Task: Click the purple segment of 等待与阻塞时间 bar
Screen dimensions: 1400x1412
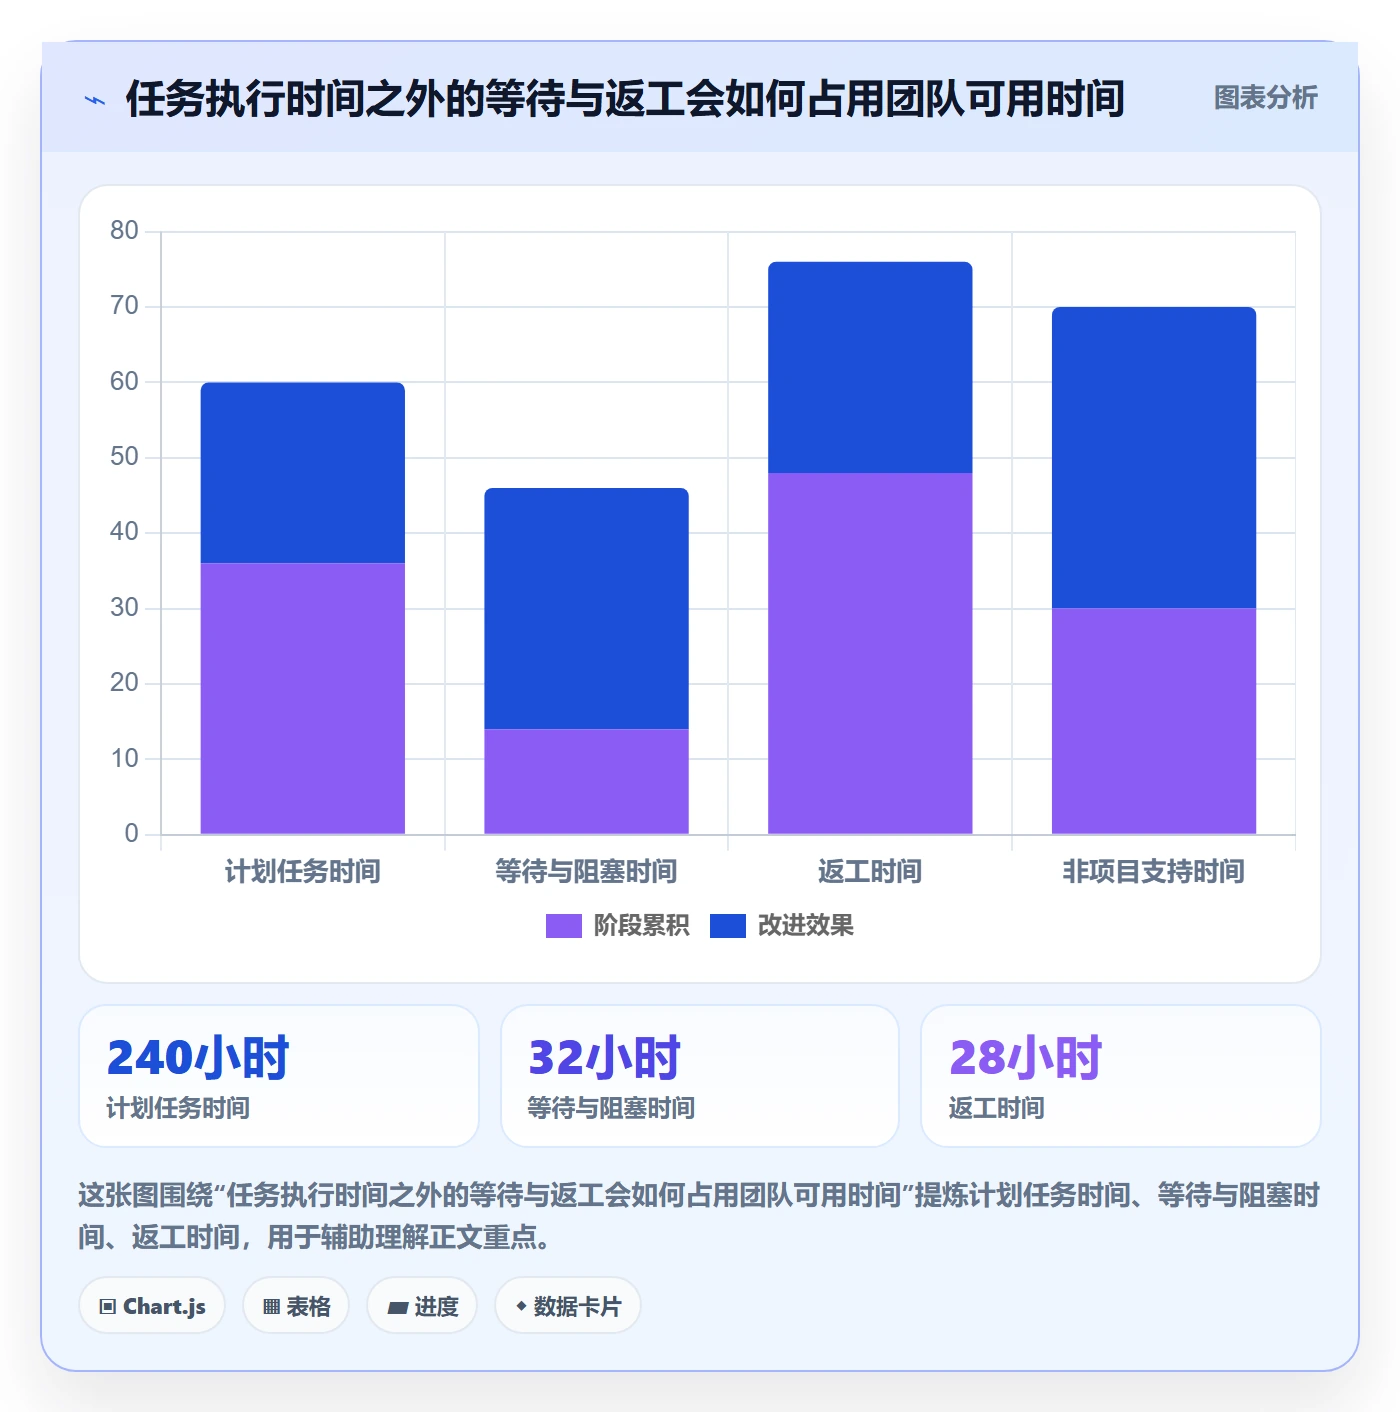Action: pos(587,781)
